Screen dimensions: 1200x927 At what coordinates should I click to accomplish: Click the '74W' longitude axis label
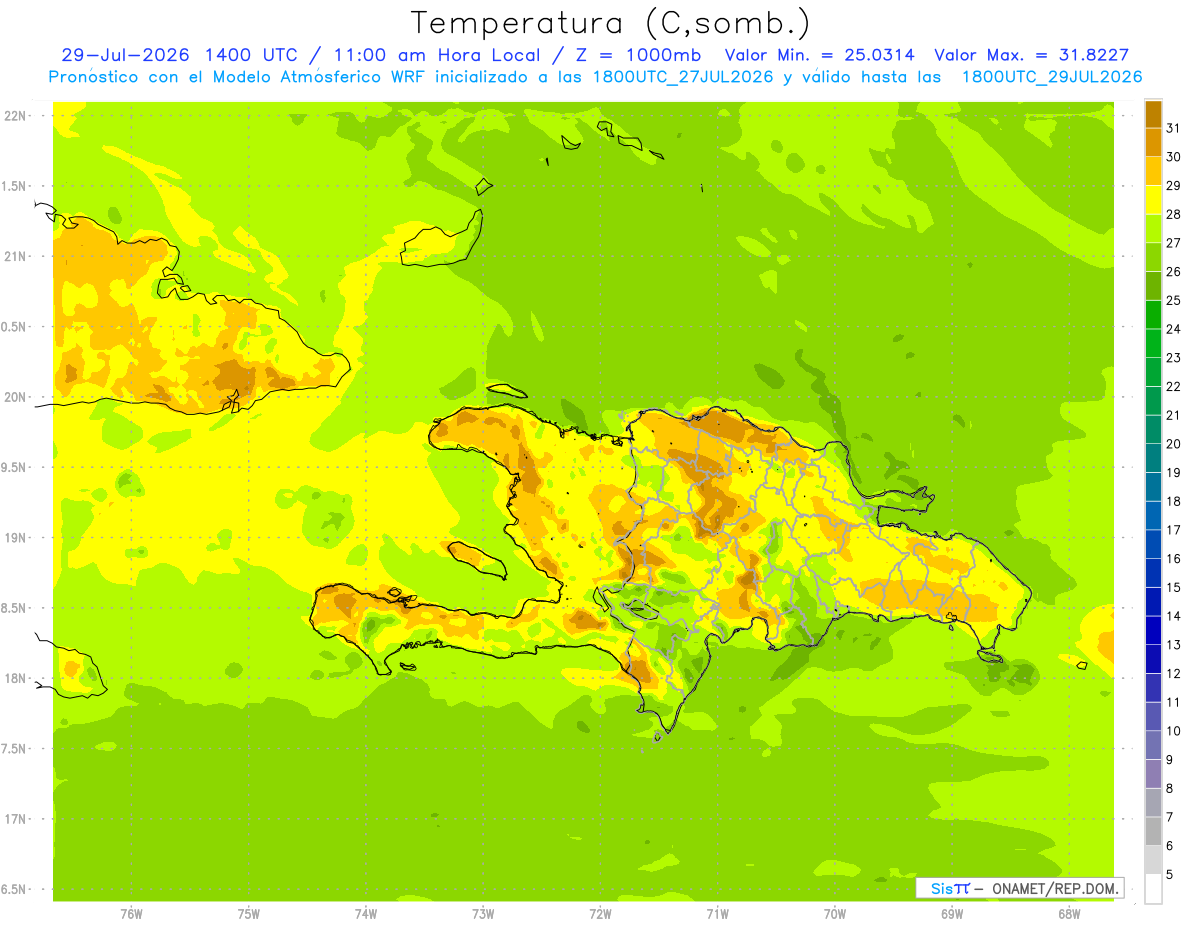click(366, 915)
